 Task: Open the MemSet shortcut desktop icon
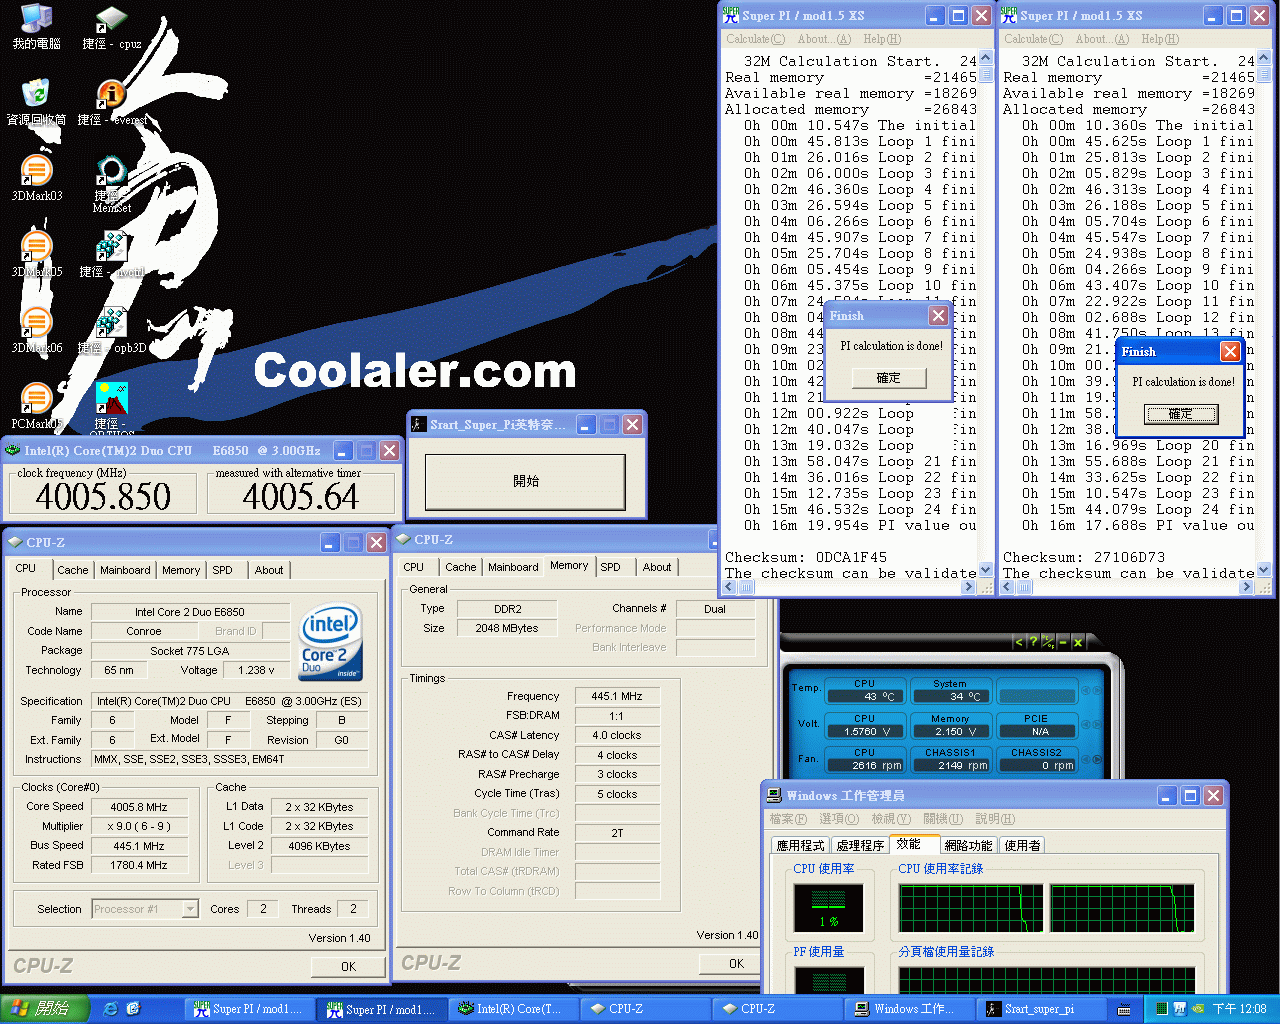(x=111, y=184)
